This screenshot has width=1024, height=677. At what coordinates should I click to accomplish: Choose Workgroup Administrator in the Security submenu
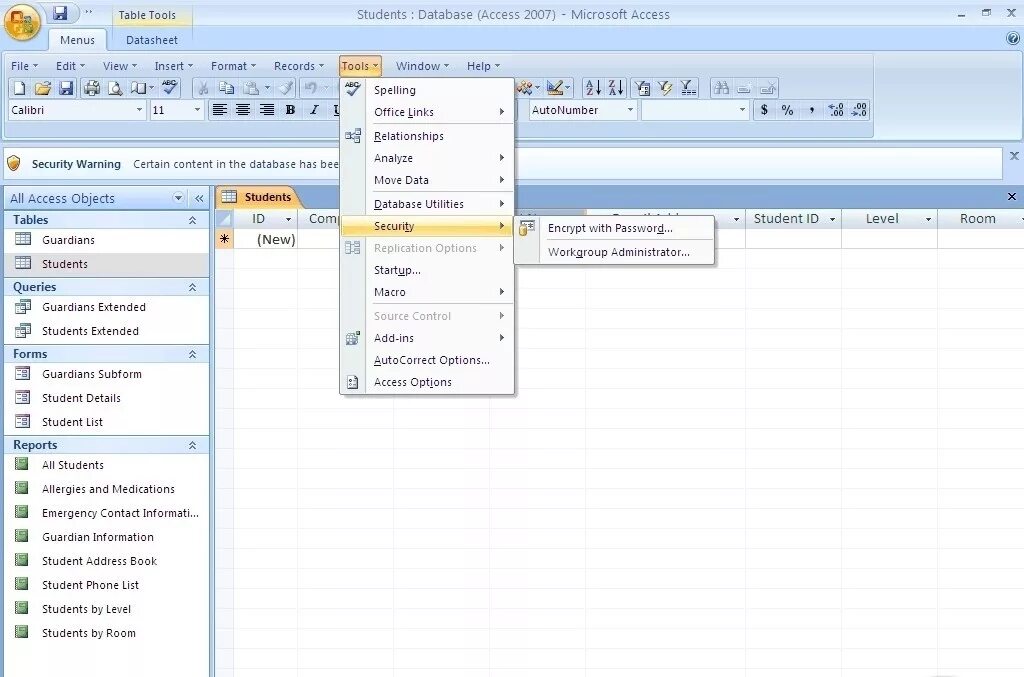(618, 252)
